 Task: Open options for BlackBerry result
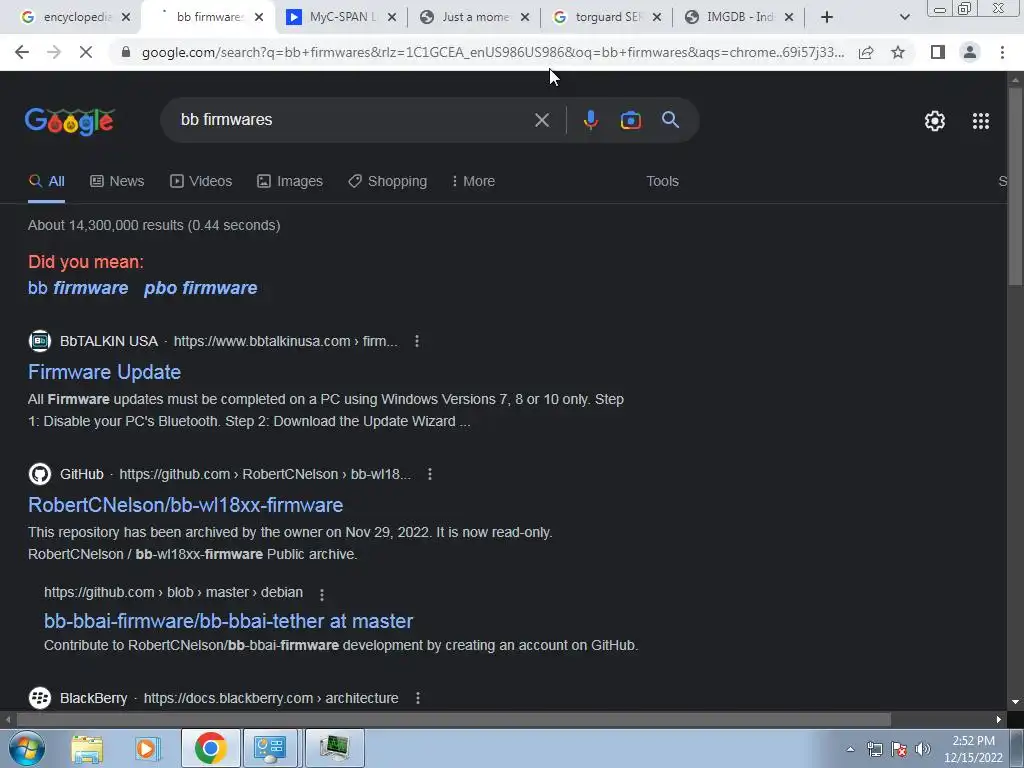[x=418, y=698]
